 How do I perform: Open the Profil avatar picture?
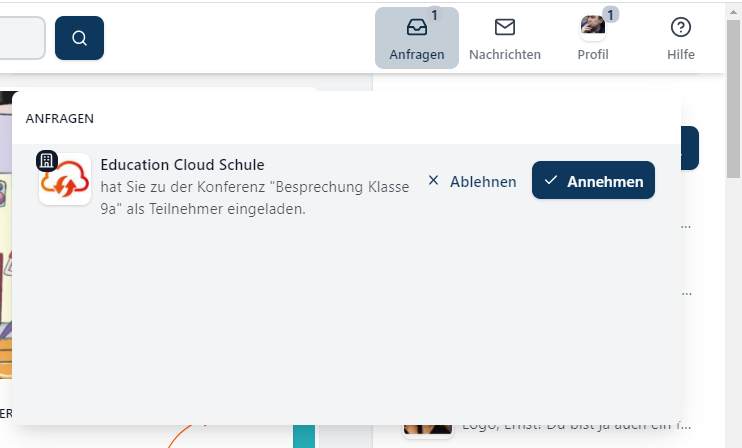pos(592,27)
